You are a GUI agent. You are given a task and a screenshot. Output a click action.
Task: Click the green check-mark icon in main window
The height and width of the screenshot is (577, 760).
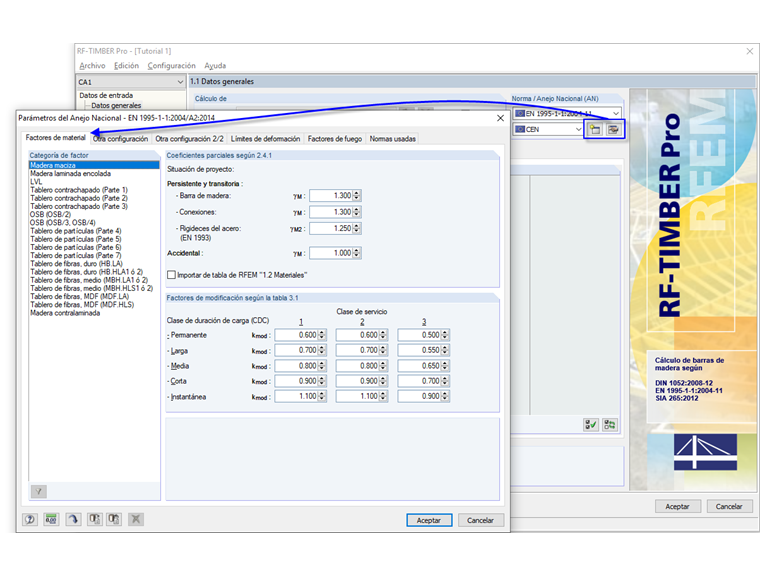point(591,425)
